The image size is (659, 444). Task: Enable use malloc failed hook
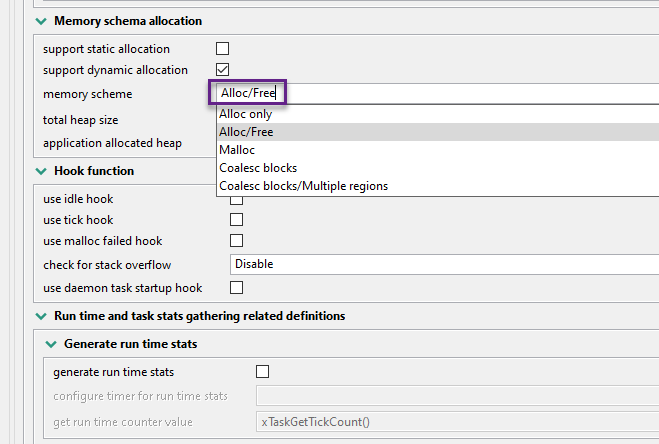point(237,241)
